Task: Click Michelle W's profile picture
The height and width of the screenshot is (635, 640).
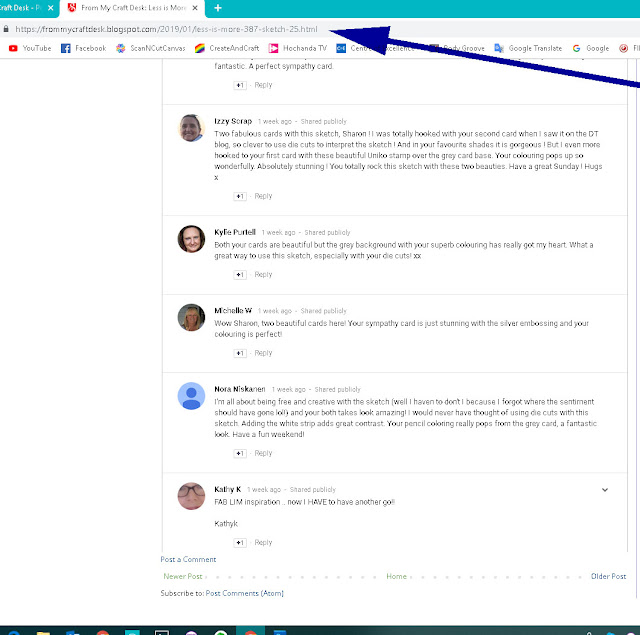Action: coord(191,317)
